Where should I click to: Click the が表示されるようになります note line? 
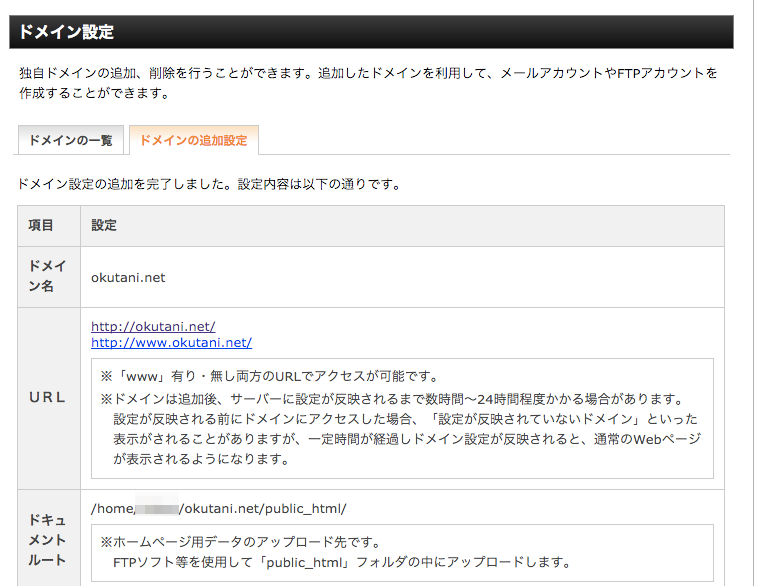click(x=202, y=459)
